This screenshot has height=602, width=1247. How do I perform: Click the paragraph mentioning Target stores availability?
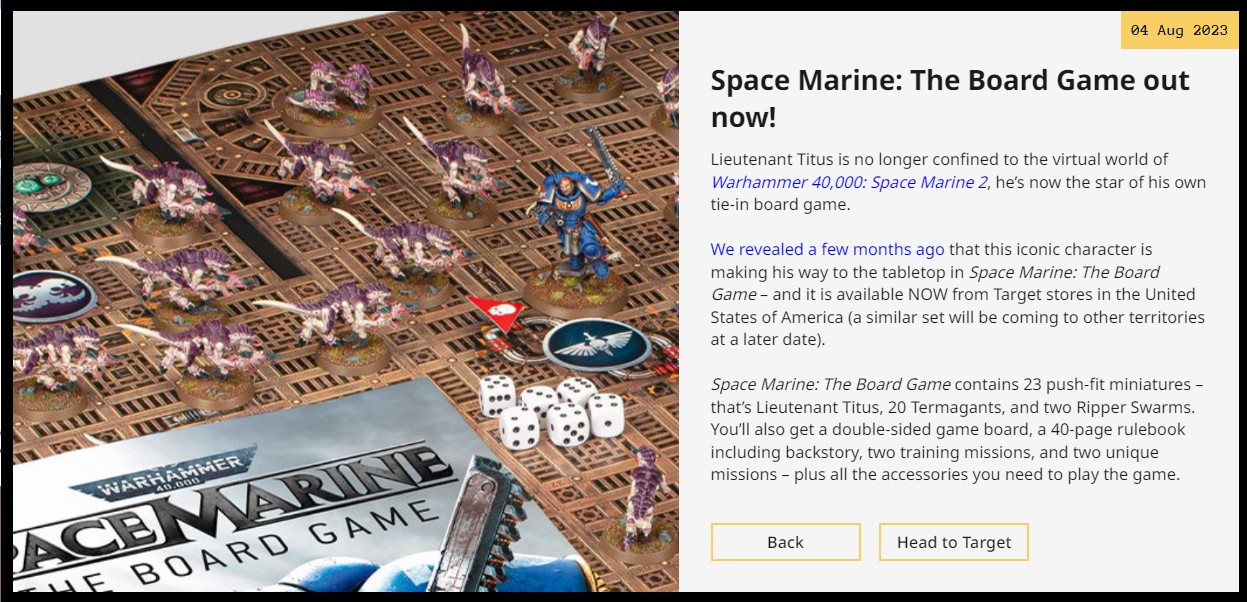(x=958, y=294)
